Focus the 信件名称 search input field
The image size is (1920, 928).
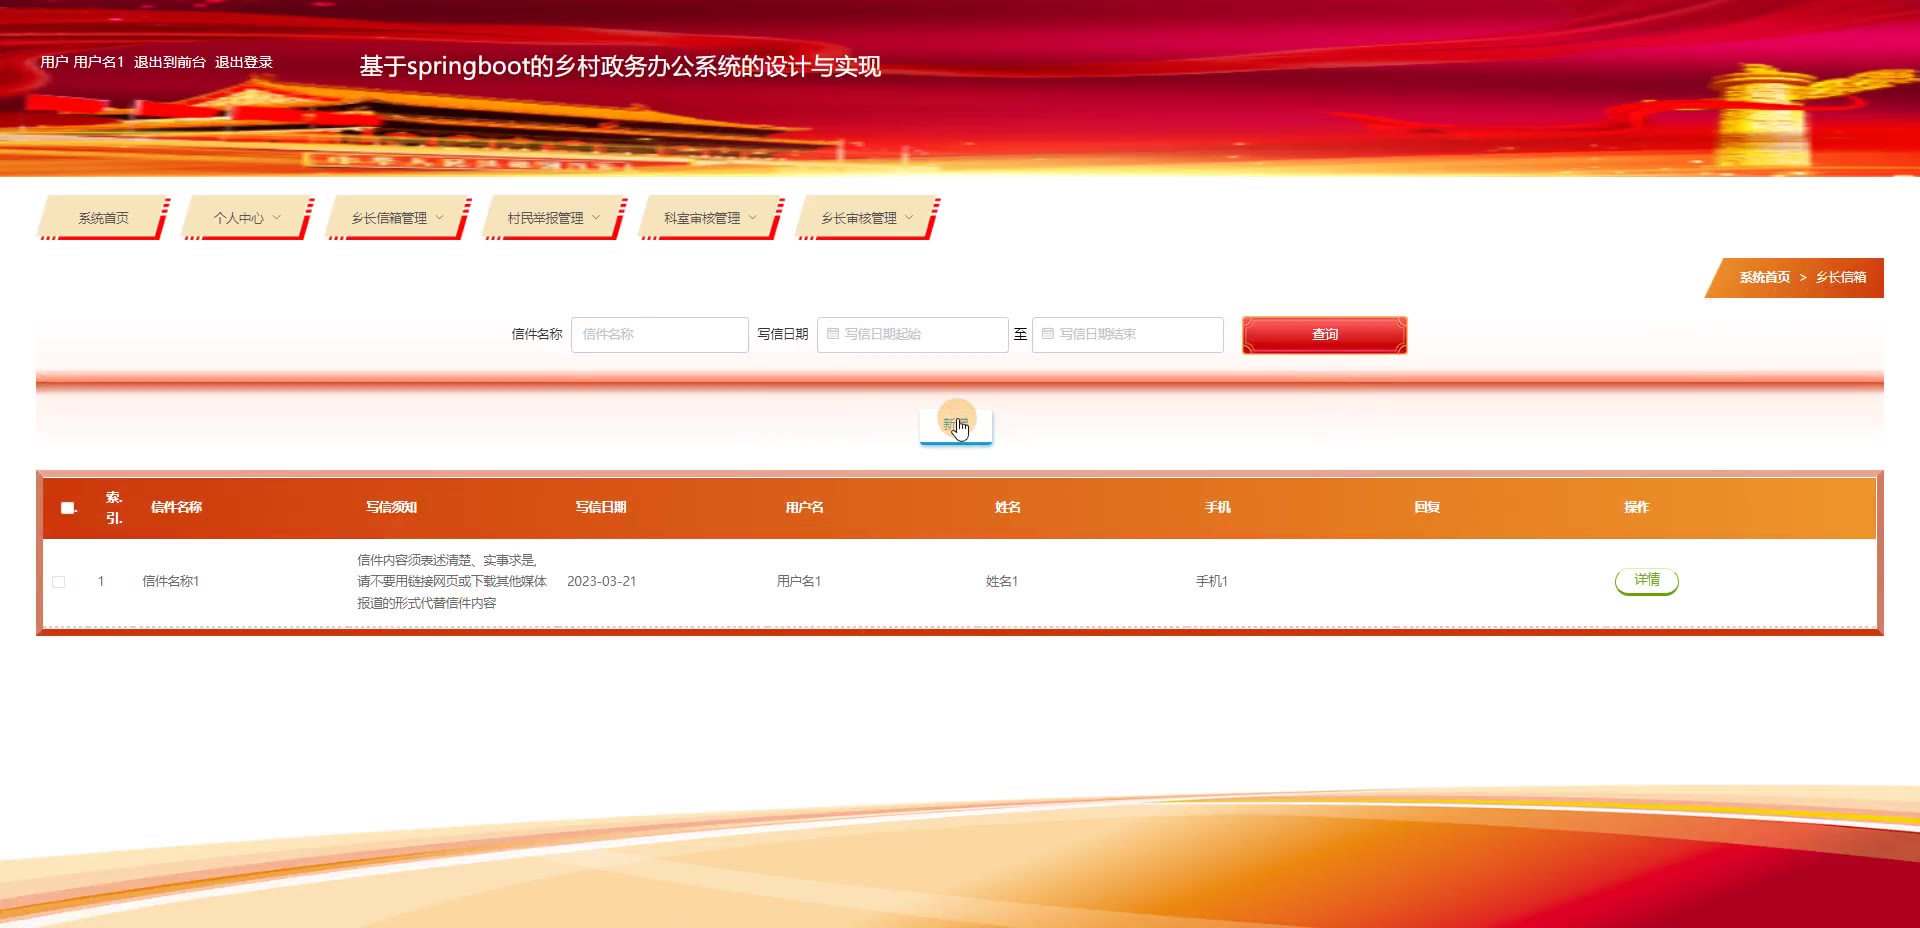660,334
